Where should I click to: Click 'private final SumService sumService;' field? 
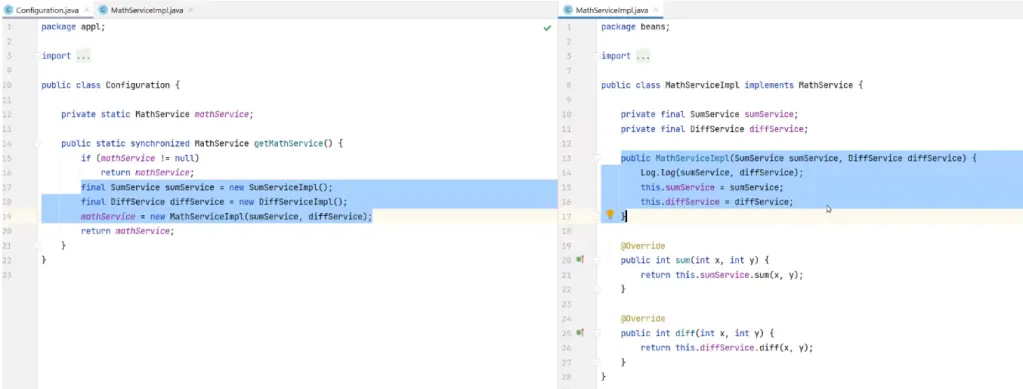tap(709, 114)
